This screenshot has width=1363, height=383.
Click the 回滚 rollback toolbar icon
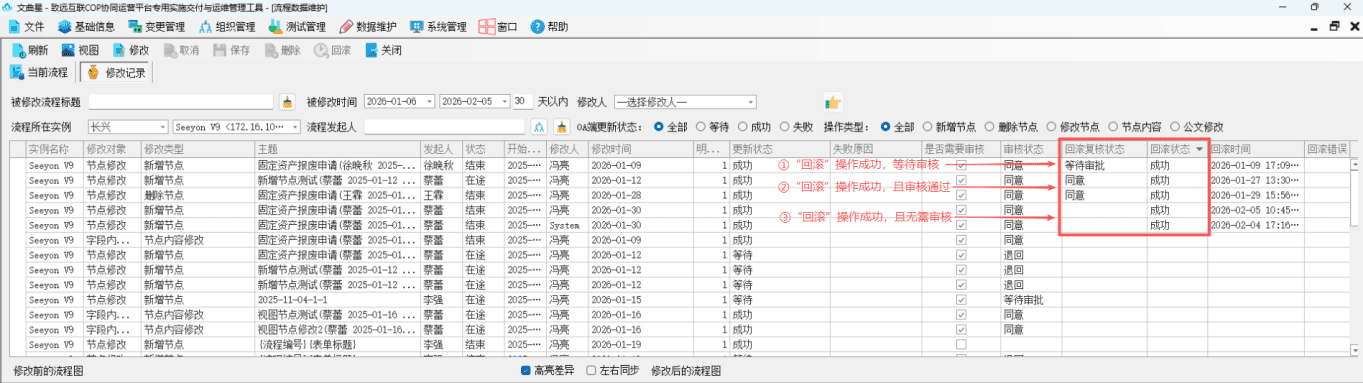[320, 49]
